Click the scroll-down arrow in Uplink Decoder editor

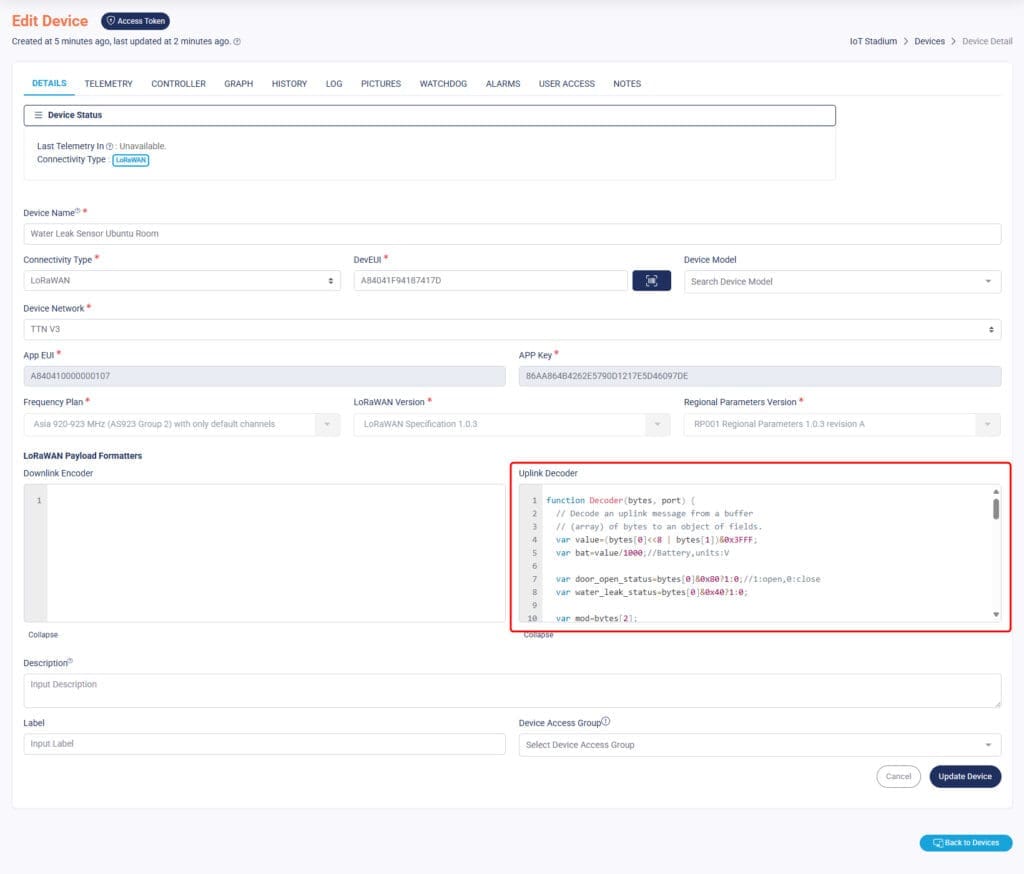tap(995, 614)
